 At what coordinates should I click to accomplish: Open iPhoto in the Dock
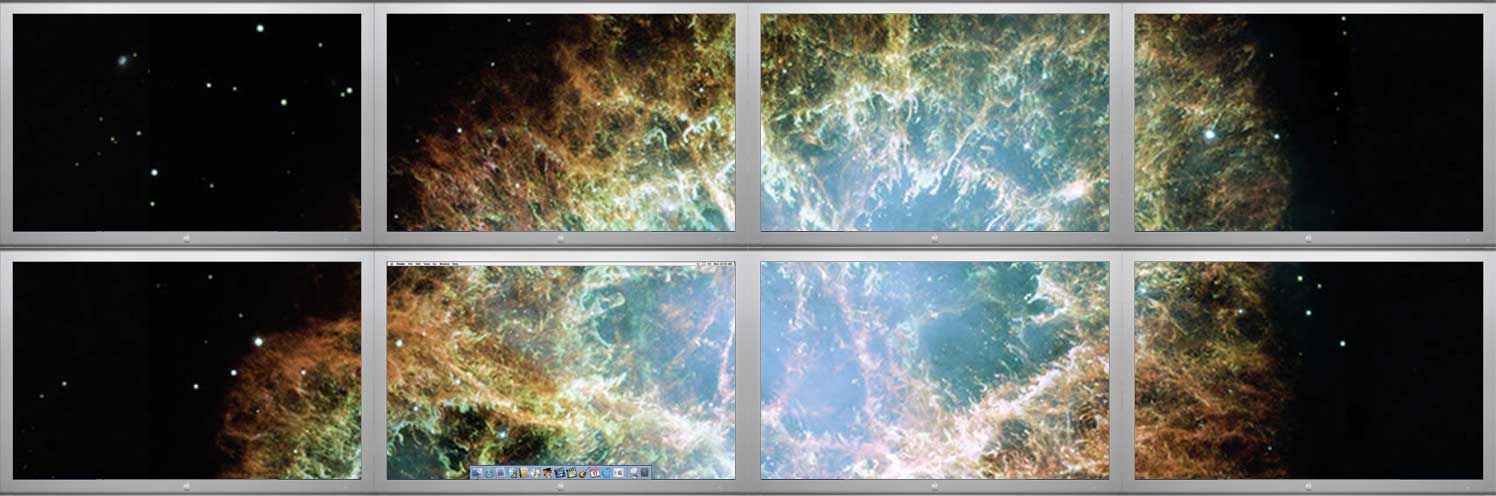pyautogui.click(x=547, y=472)
